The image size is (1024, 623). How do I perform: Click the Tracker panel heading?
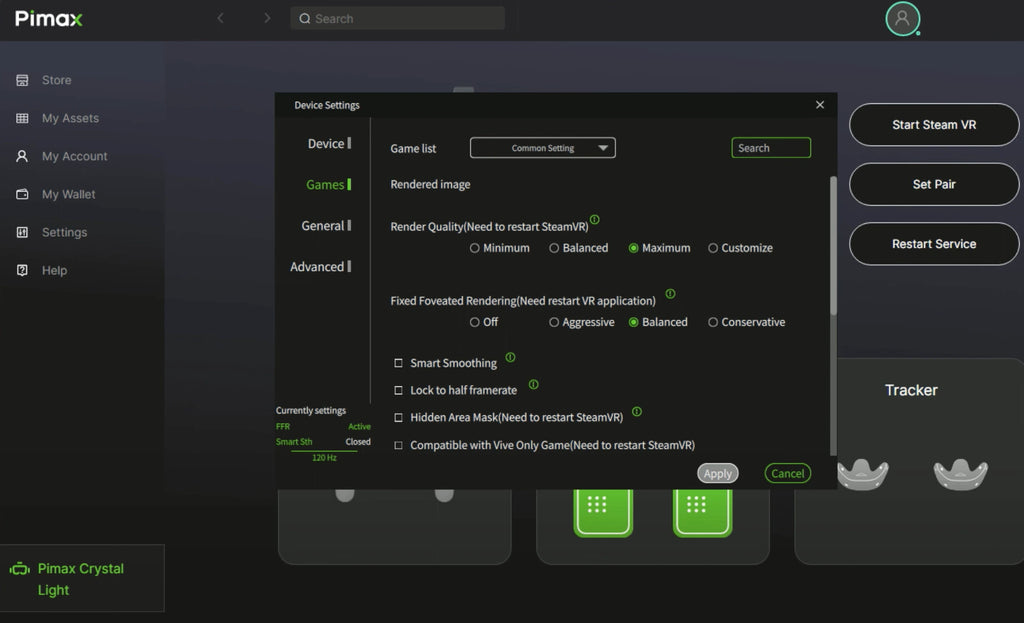911,390
